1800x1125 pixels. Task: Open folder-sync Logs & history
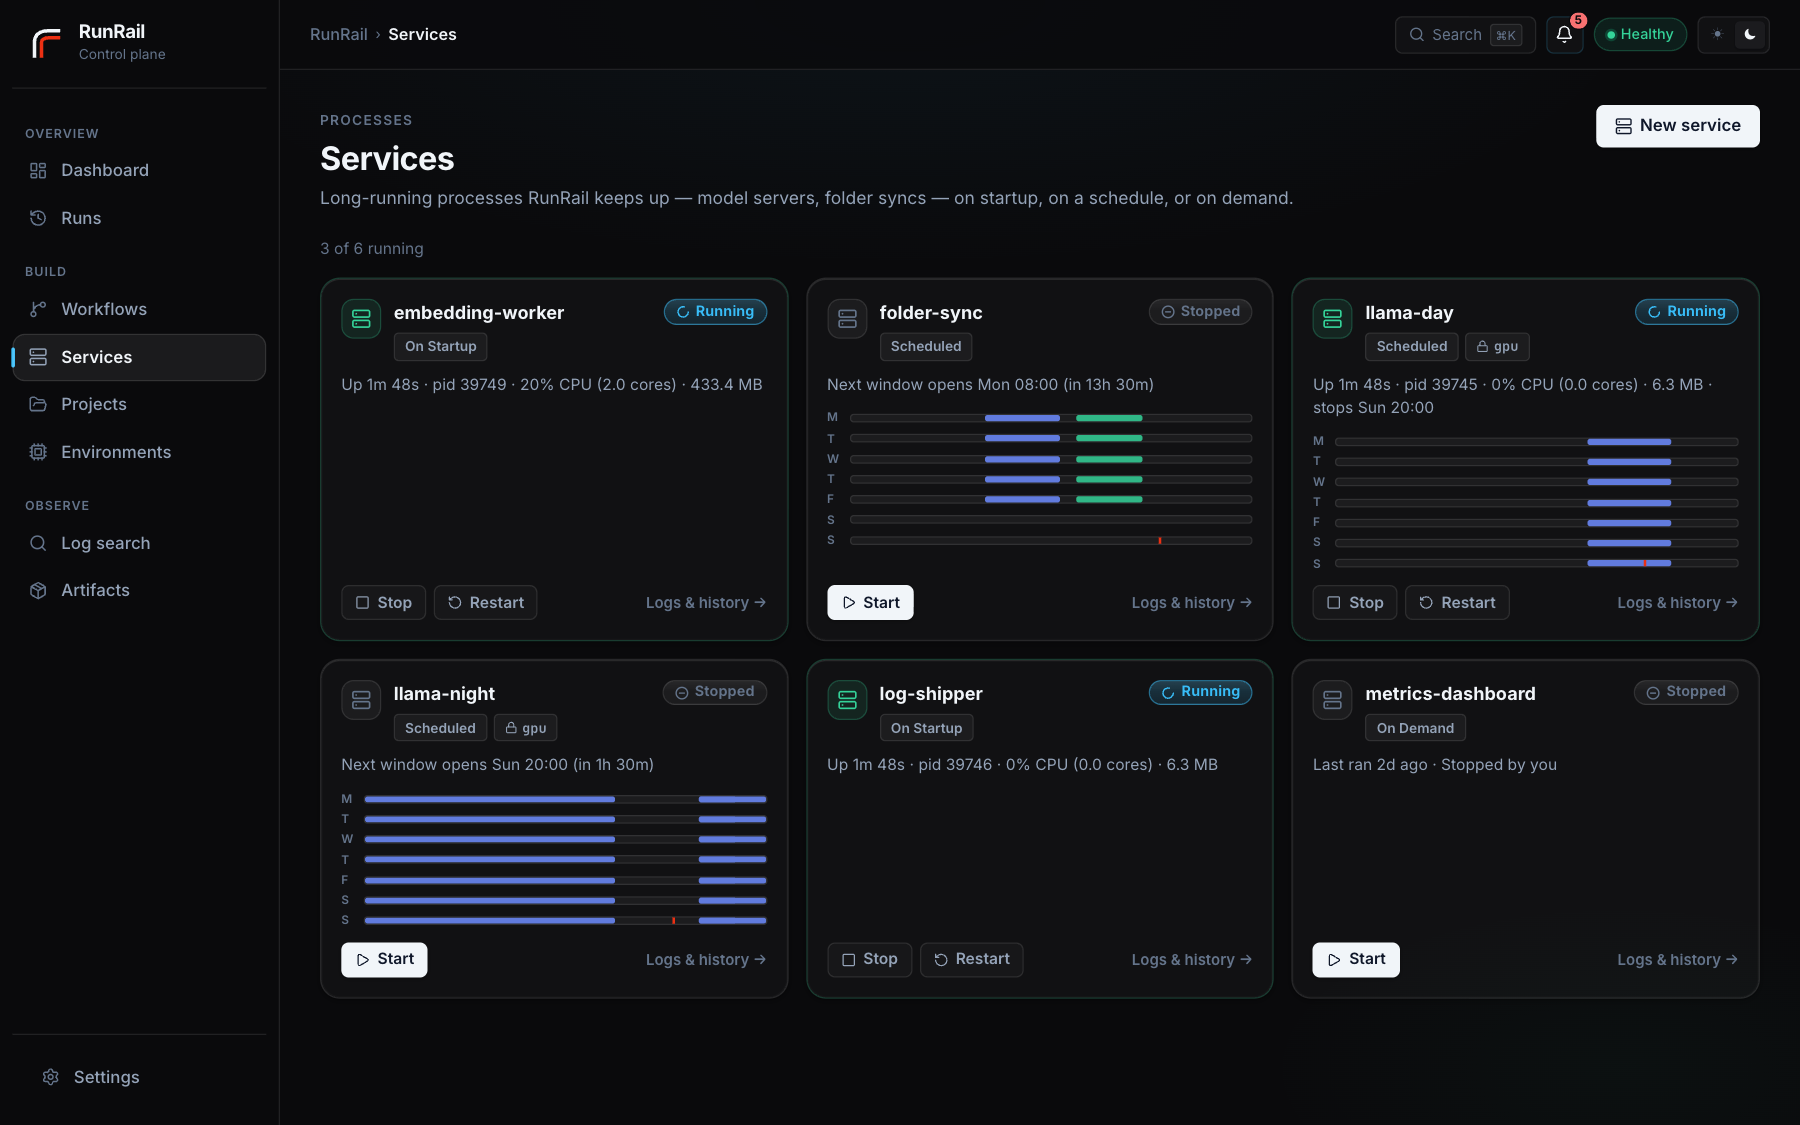(1191, 603)
